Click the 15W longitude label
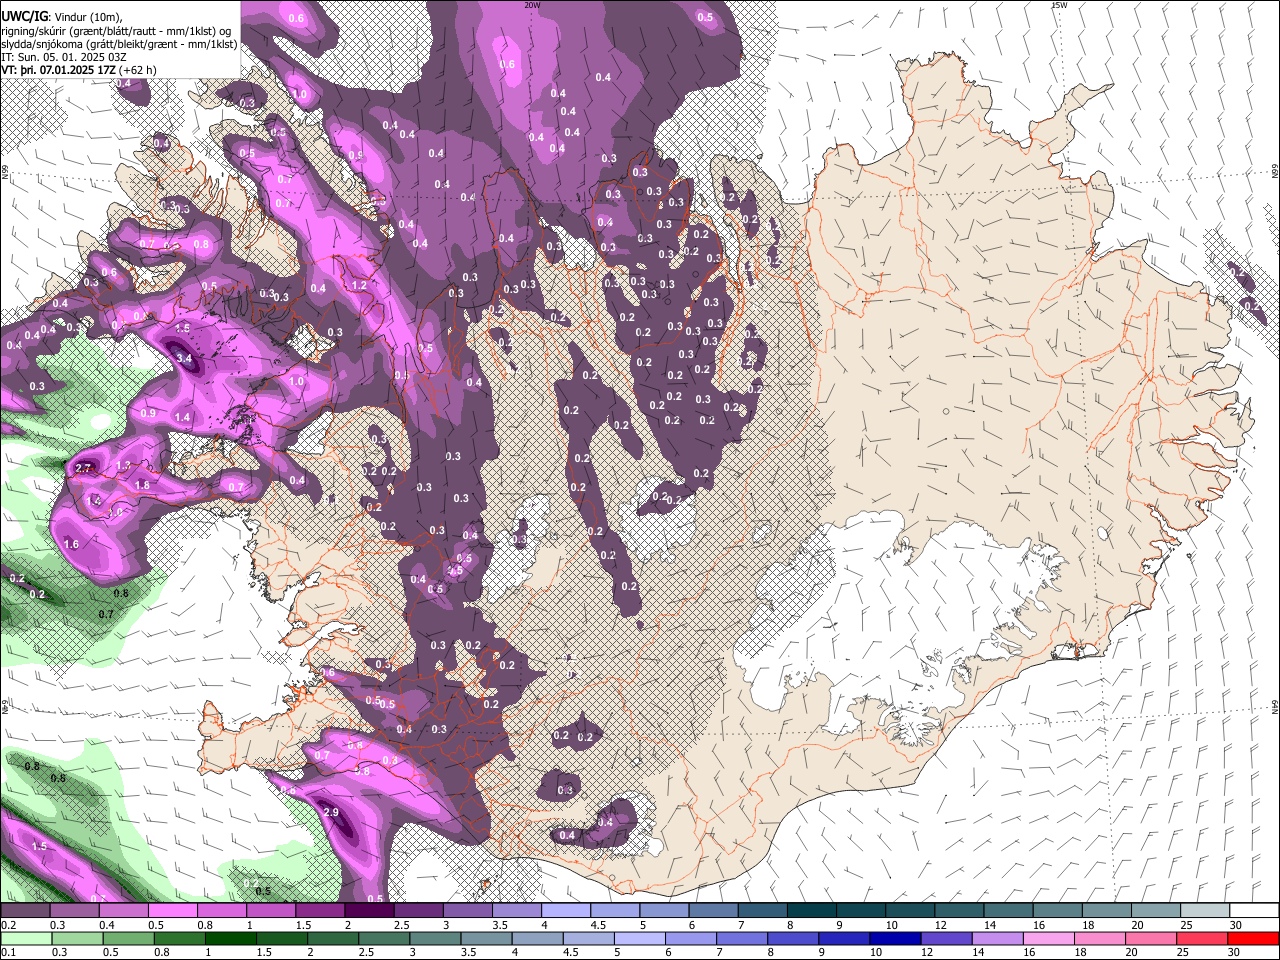 1059,5
